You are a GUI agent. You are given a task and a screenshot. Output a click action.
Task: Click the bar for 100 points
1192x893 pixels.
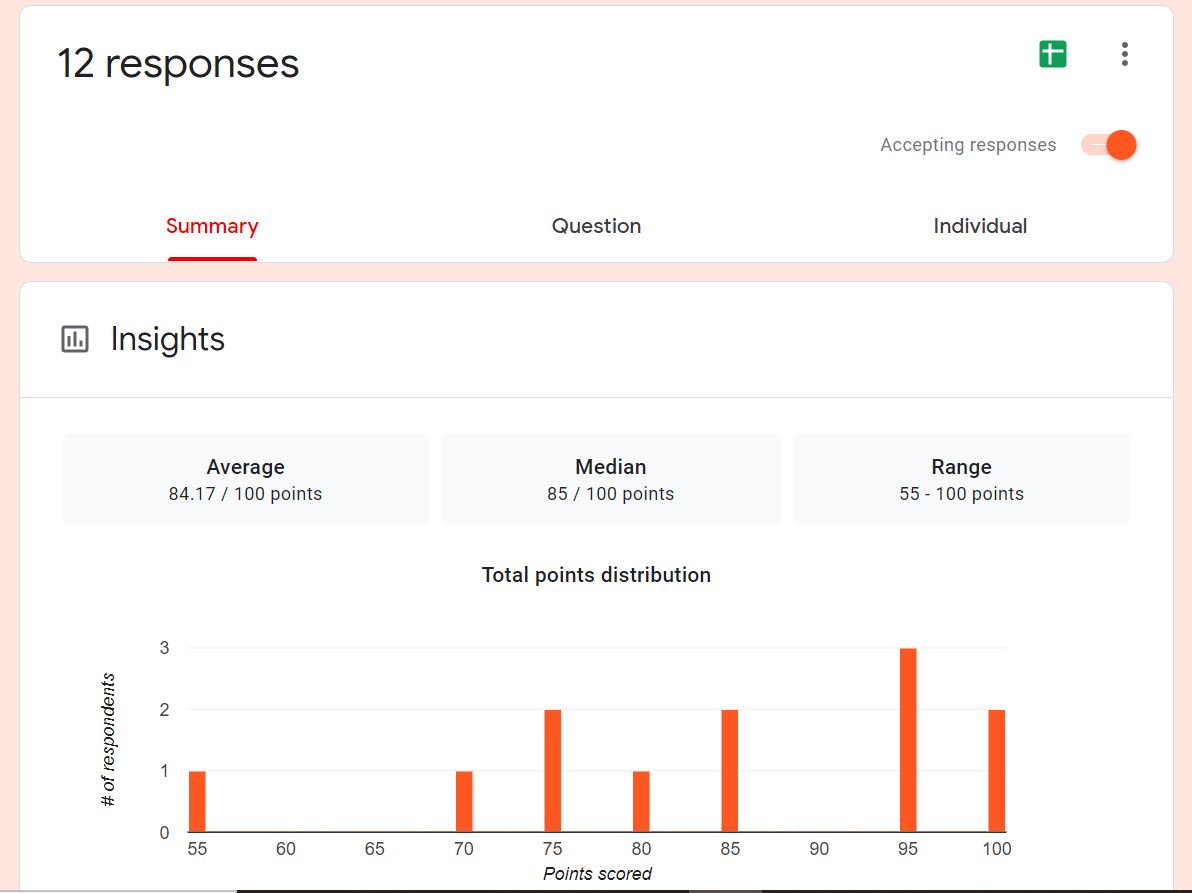pyautogui.click(x=996, y=770)
